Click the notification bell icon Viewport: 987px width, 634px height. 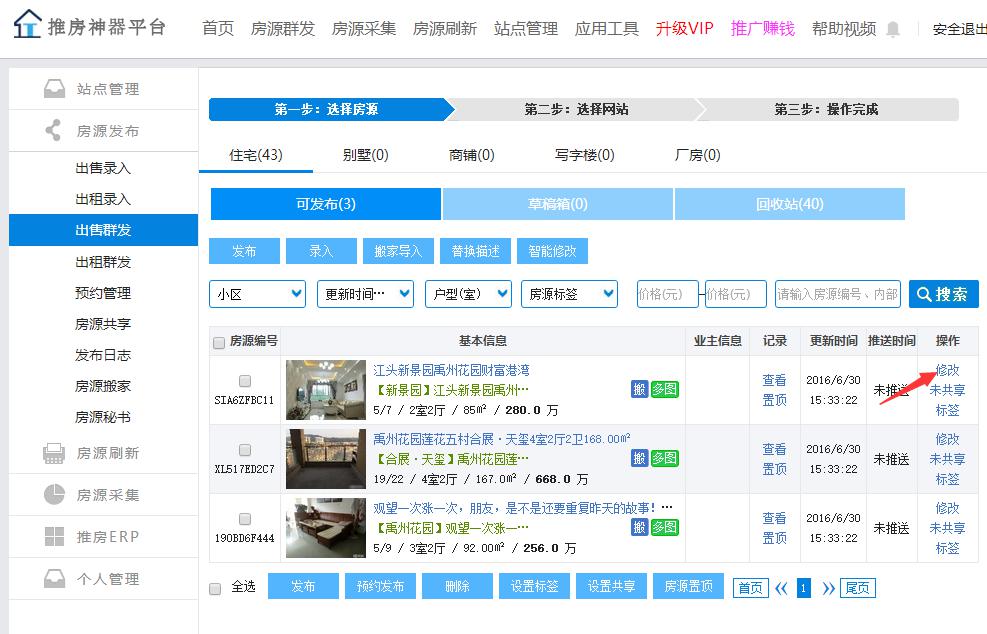[x=893, y=29]
